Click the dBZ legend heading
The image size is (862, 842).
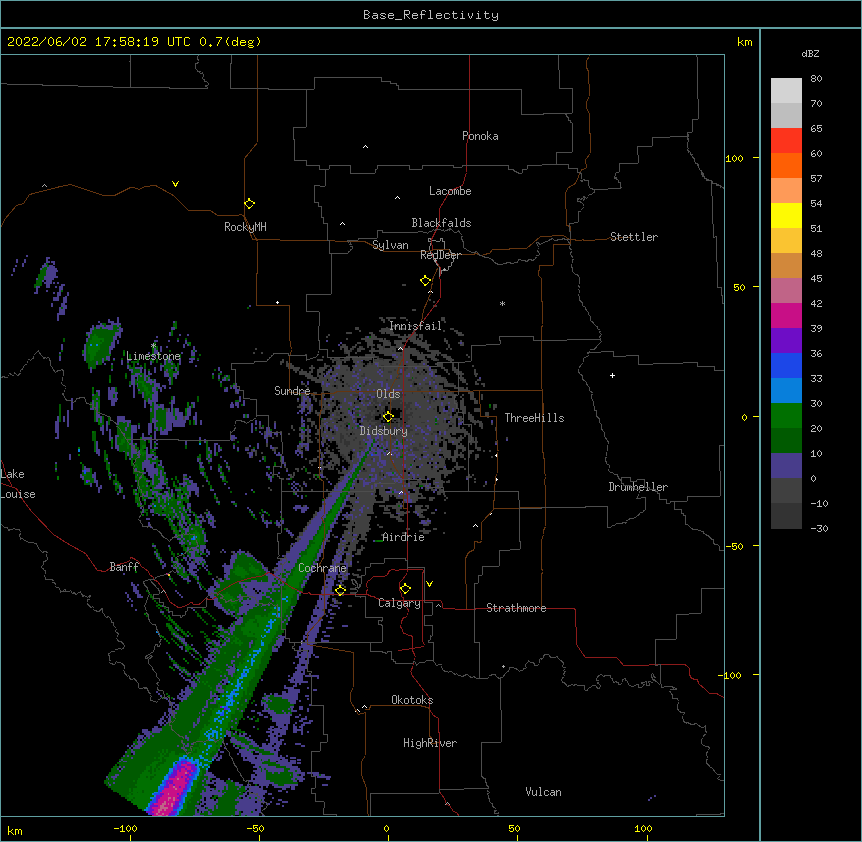pos(810,53)
